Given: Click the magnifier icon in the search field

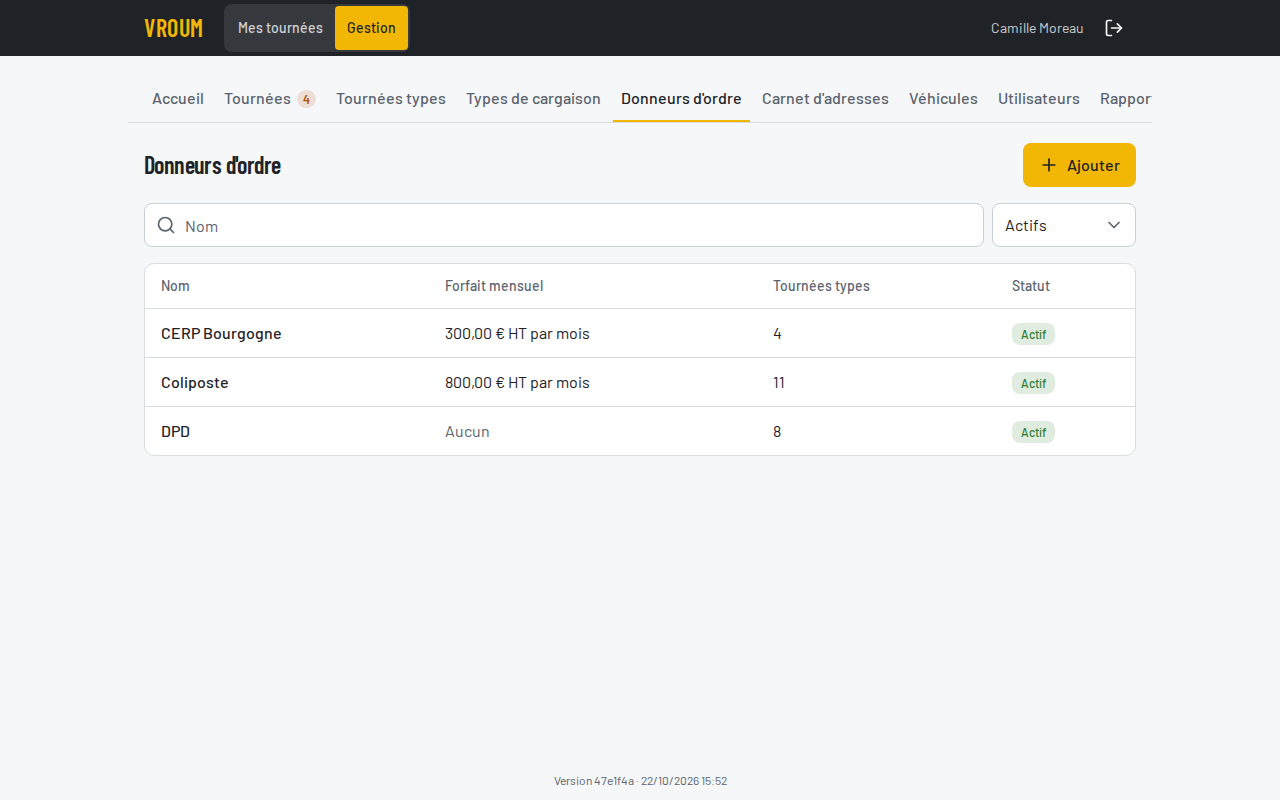Looking at the screenshot, I should point(167,225).
